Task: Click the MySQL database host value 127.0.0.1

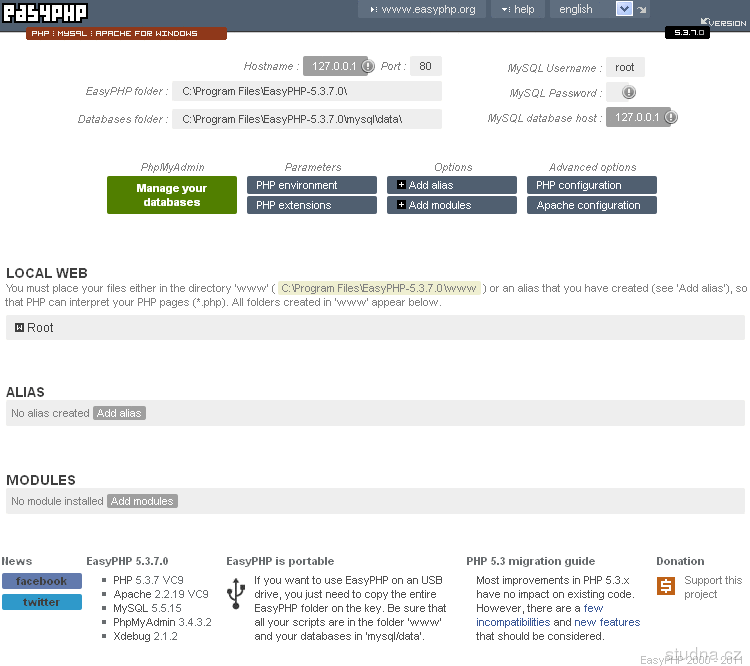Action: tap(637, 117)
